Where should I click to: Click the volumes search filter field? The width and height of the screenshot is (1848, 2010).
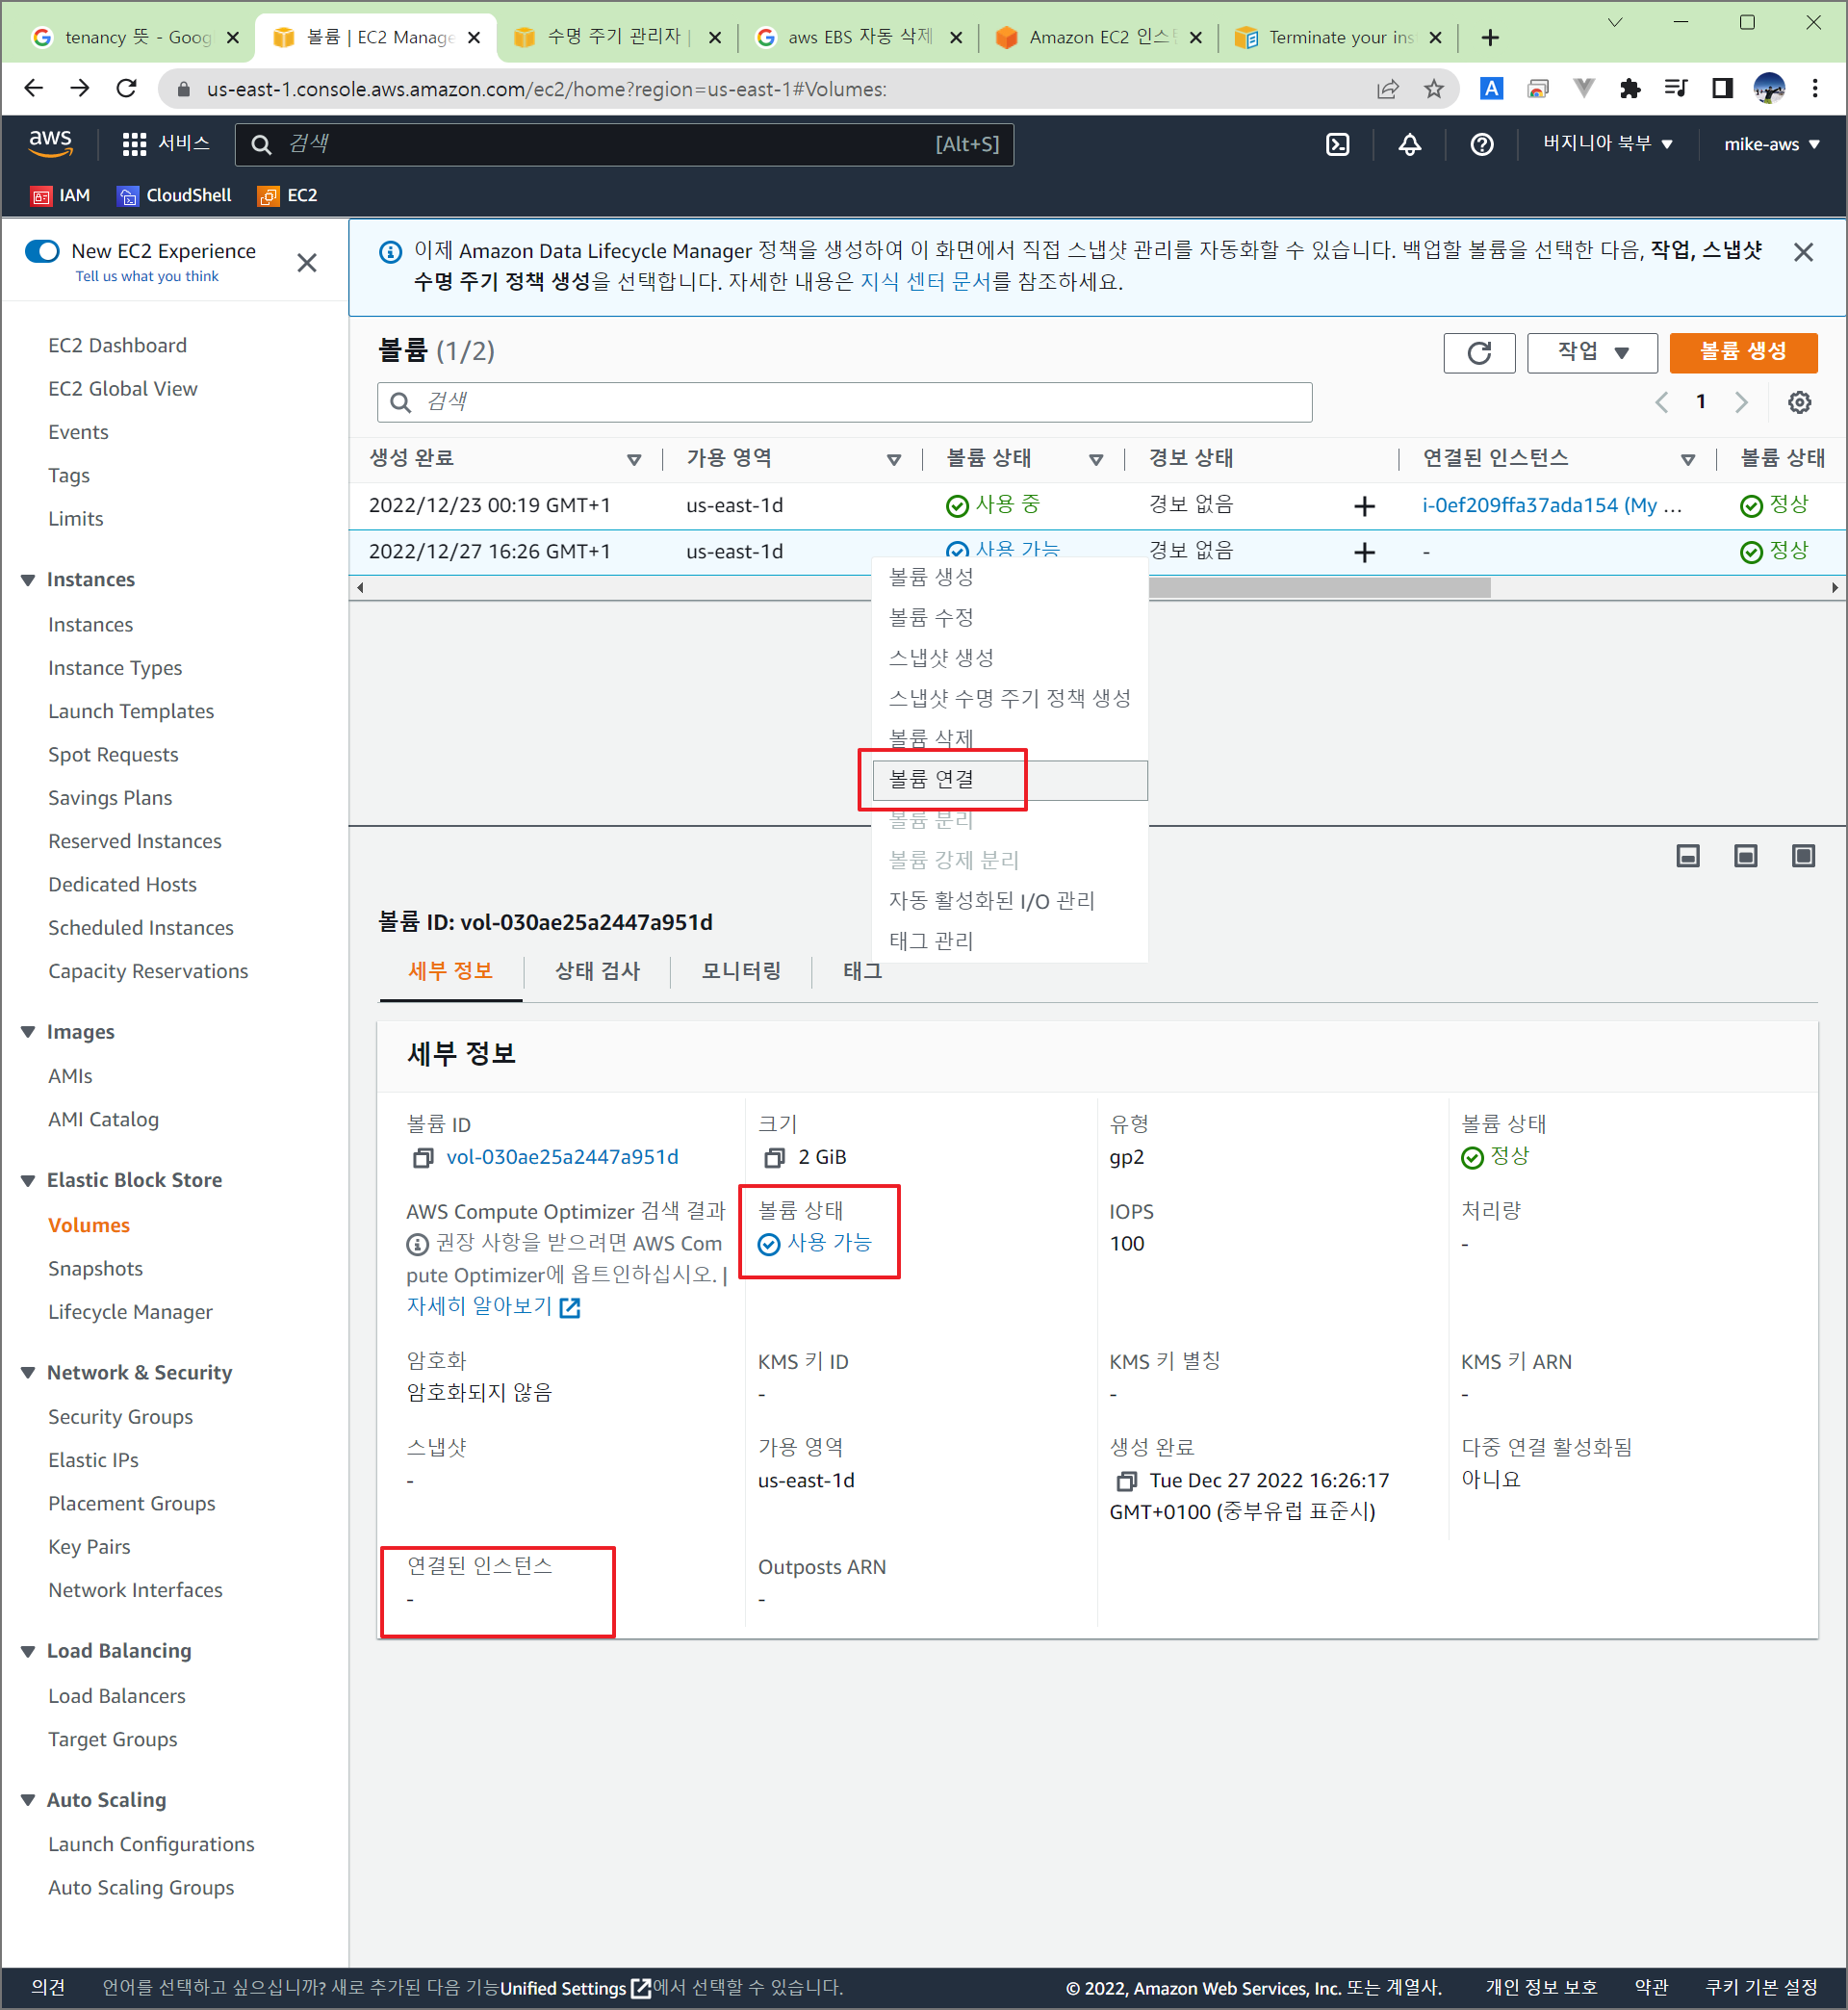[844, 403]
